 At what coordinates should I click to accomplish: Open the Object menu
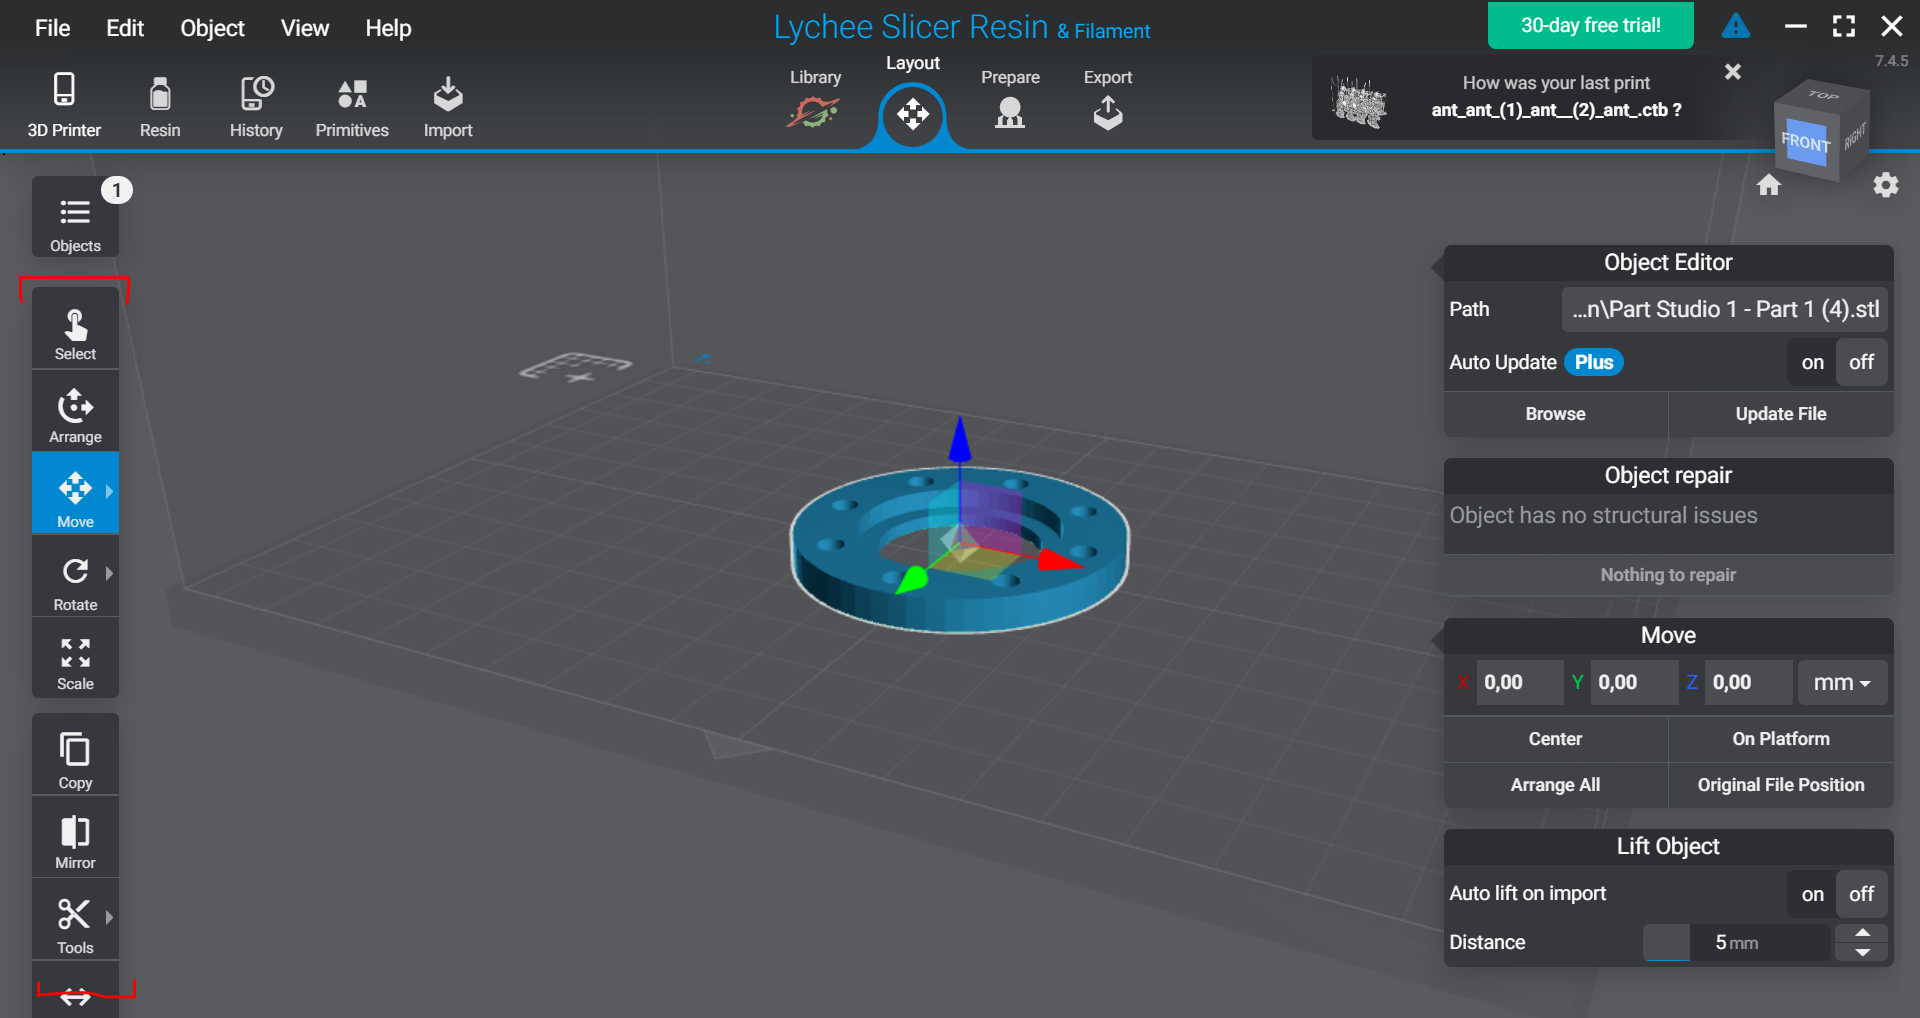coord(212,28)
